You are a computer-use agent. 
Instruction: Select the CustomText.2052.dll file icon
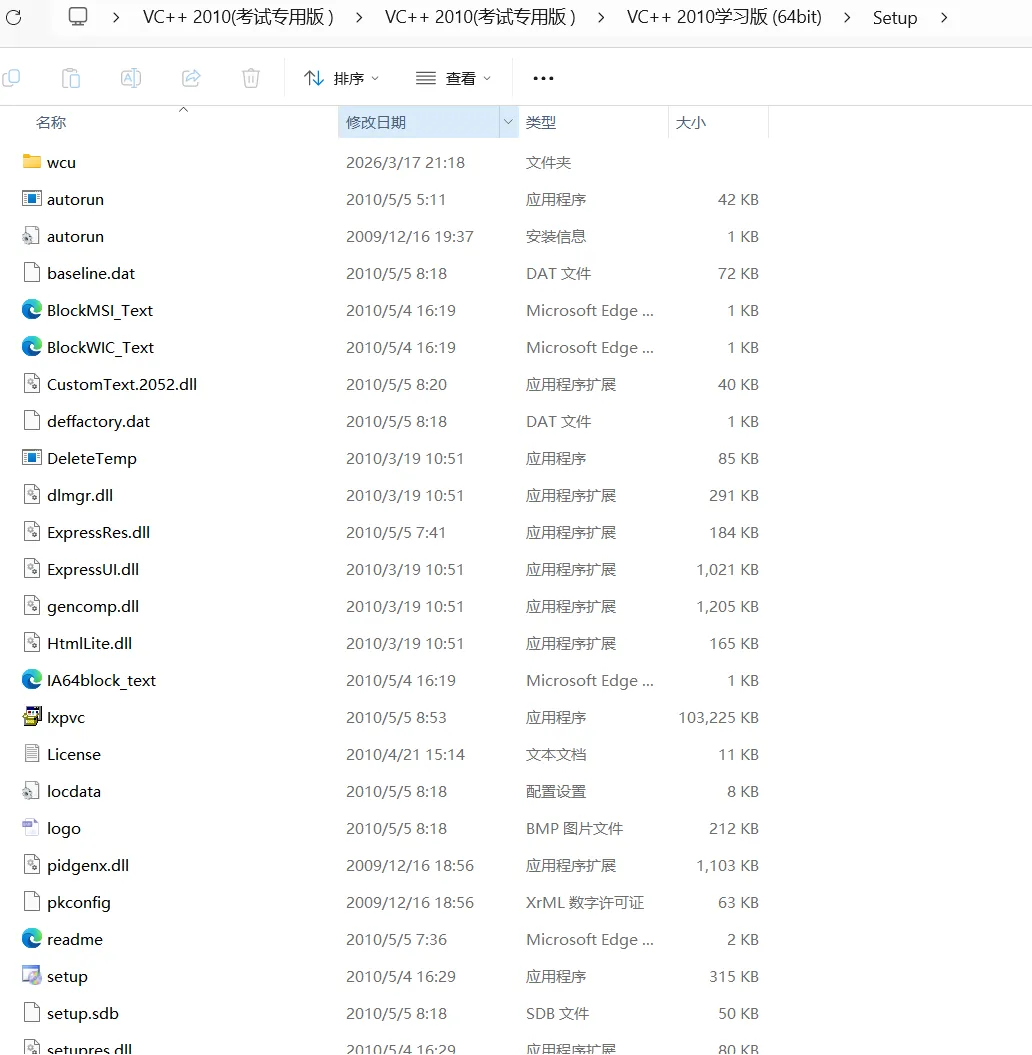pos(32,384)
